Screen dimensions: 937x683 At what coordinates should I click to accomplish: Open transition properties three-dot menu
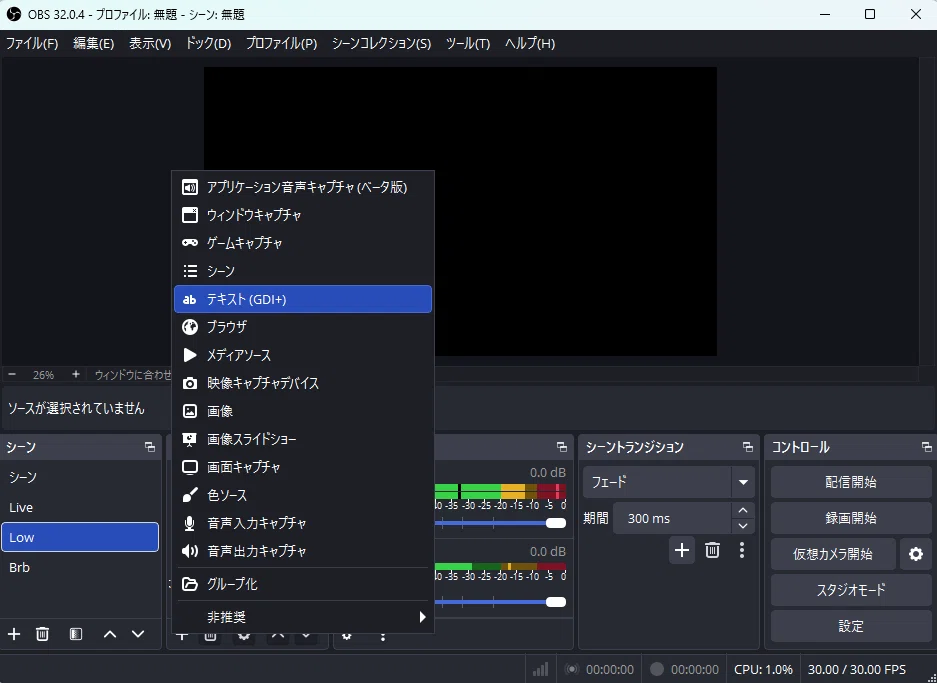[742, 550]
